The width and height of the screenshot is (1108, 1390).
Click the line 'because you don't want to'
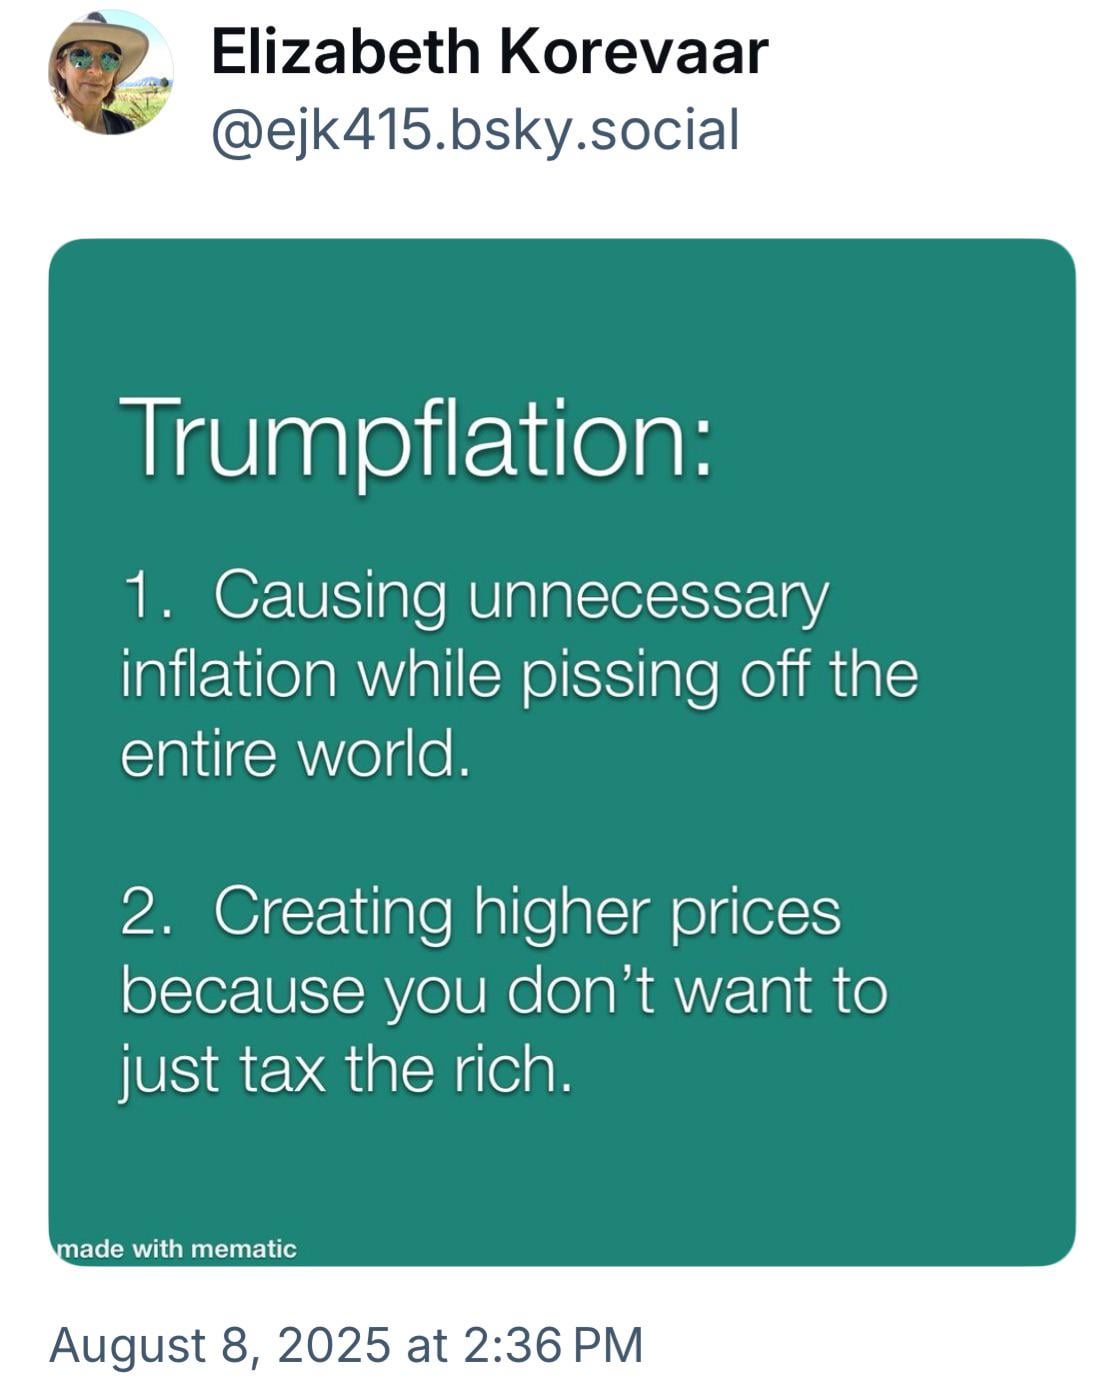pos(504,993)
